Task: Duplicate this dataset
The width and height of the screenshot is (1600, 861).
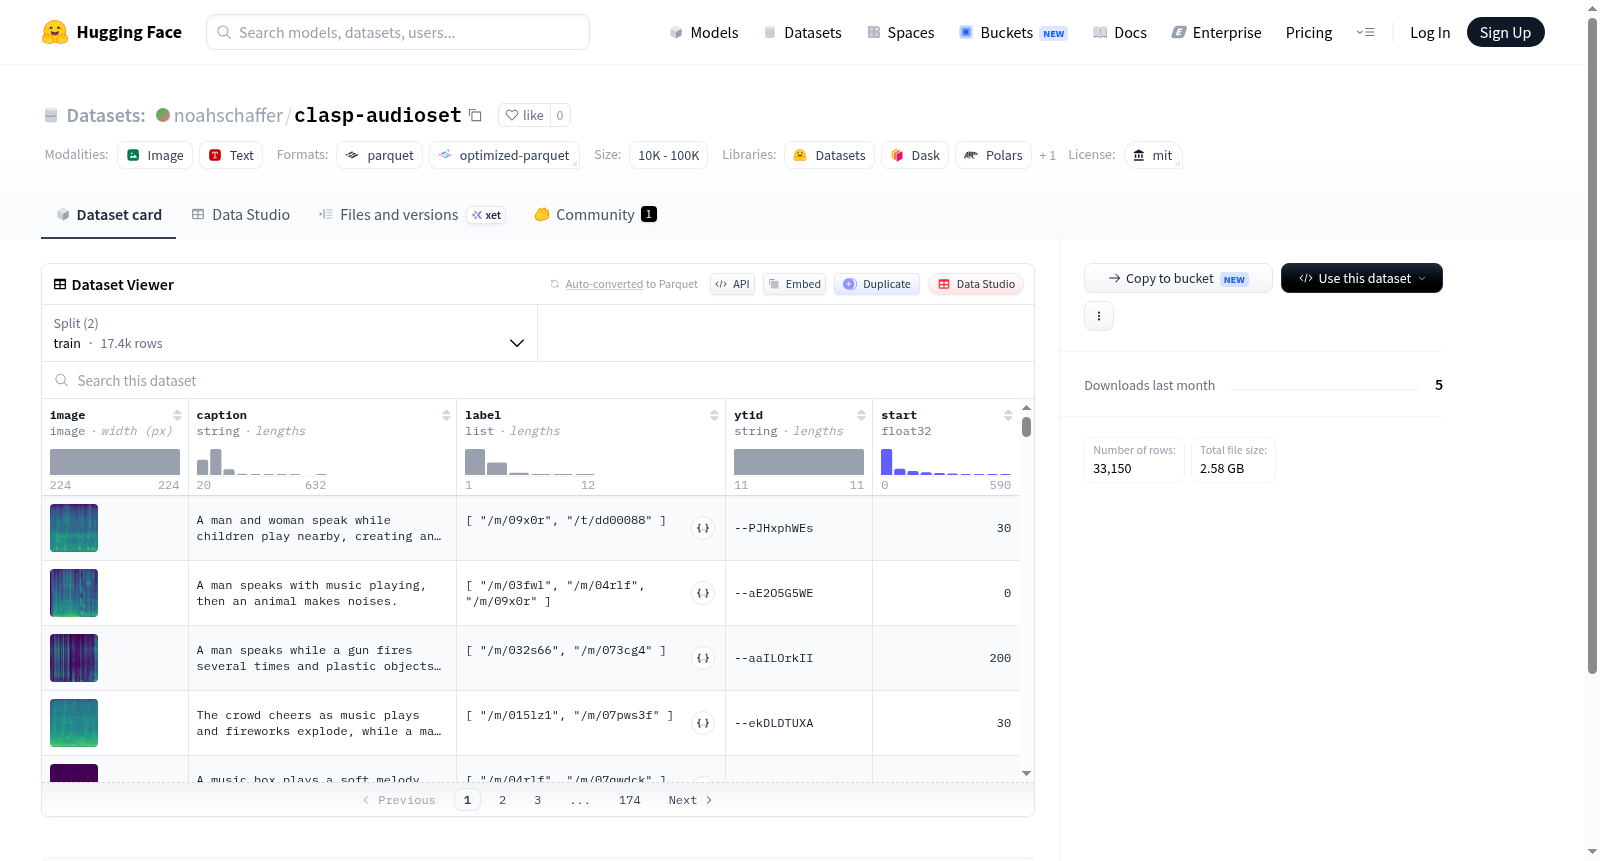Action: pyautogui.click(x=877, y=284)
